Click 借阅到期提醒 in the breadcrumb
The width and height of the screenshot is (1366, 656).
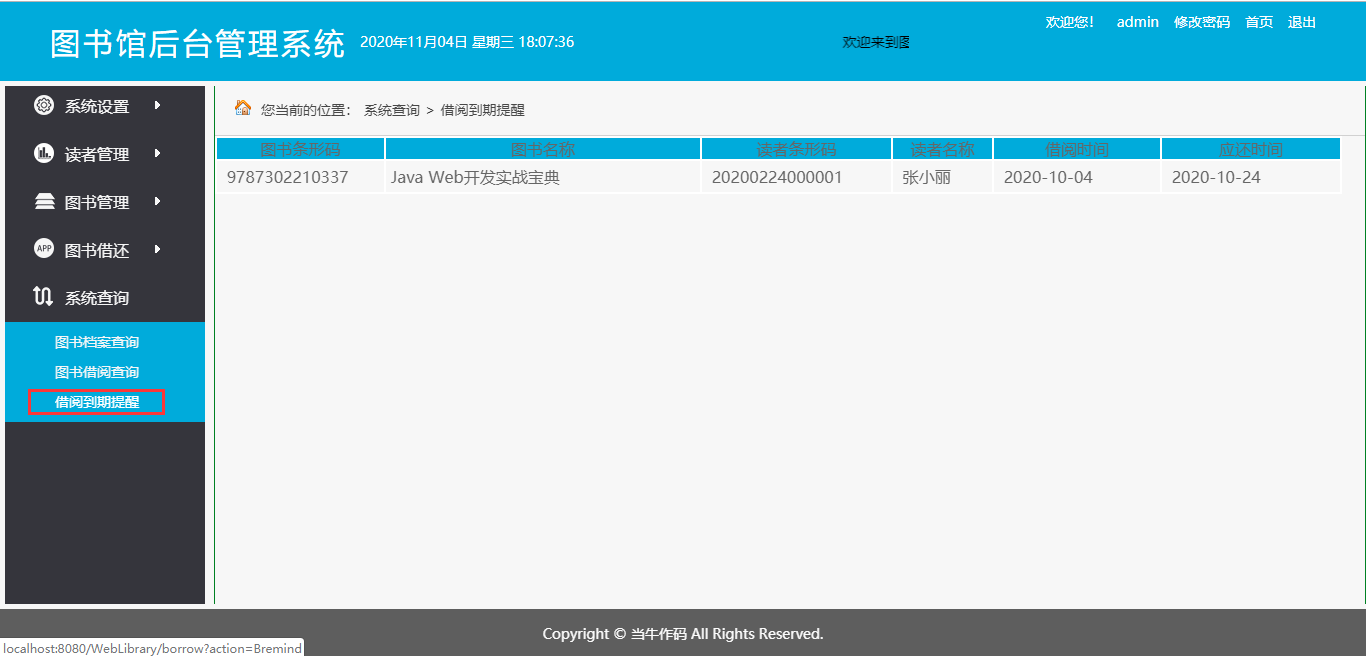483,110
